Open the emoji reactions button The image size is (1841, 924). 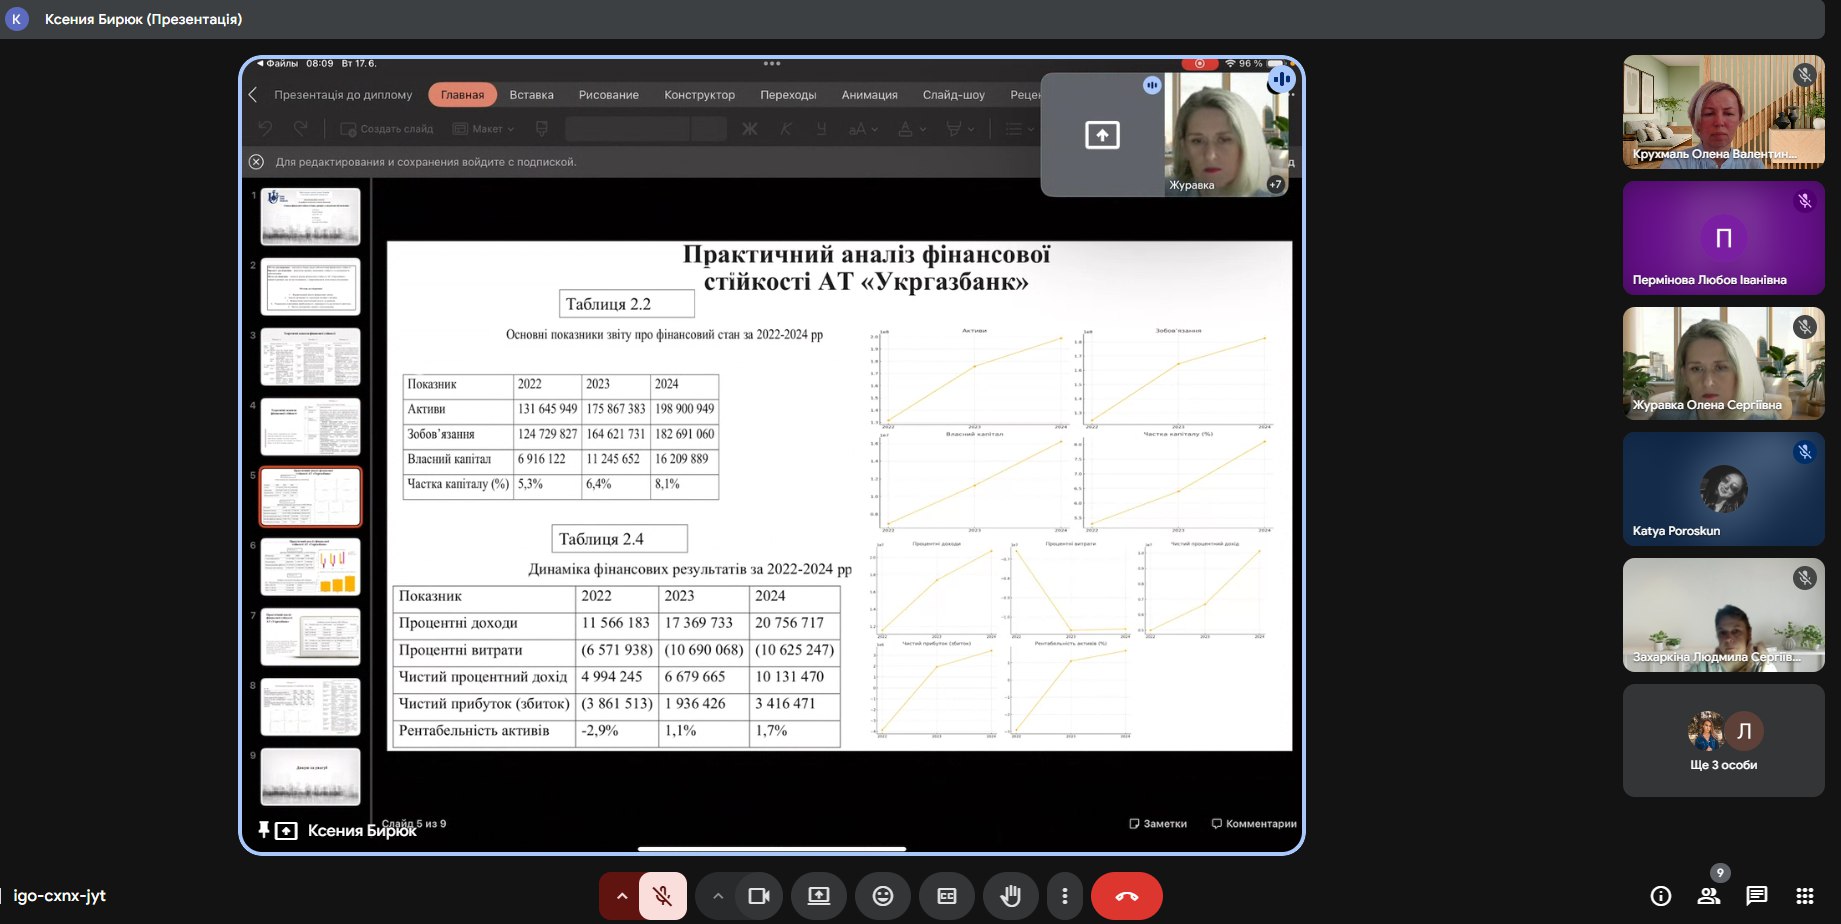point(883,896)
